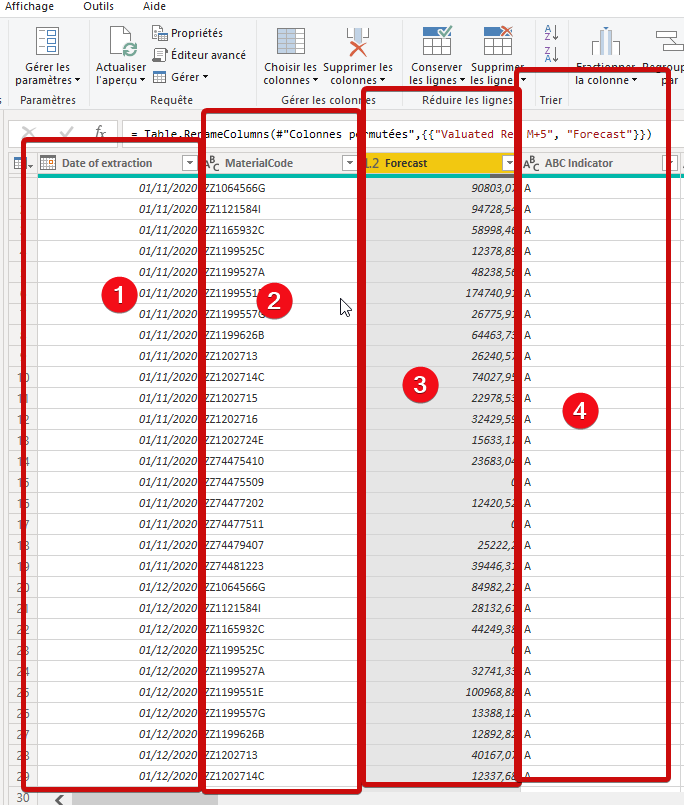
Task: Expand Choisir les colonnes dropdown arrow
Action: click(315, 80)
